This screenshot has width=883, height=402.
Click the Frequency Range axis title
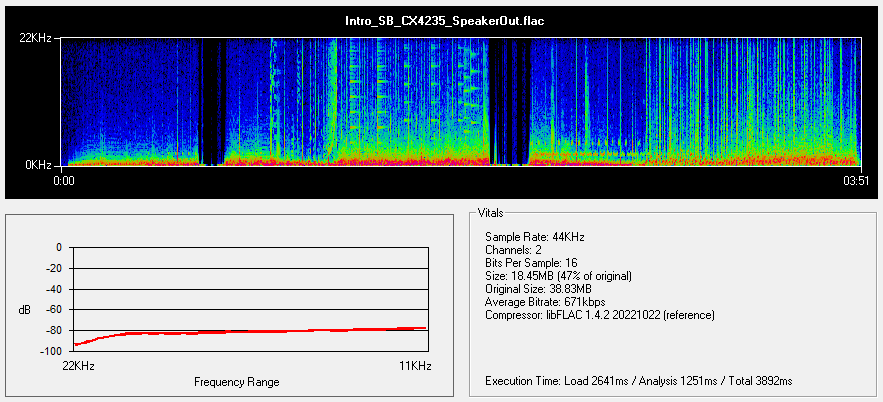click(x=238, y=382)
